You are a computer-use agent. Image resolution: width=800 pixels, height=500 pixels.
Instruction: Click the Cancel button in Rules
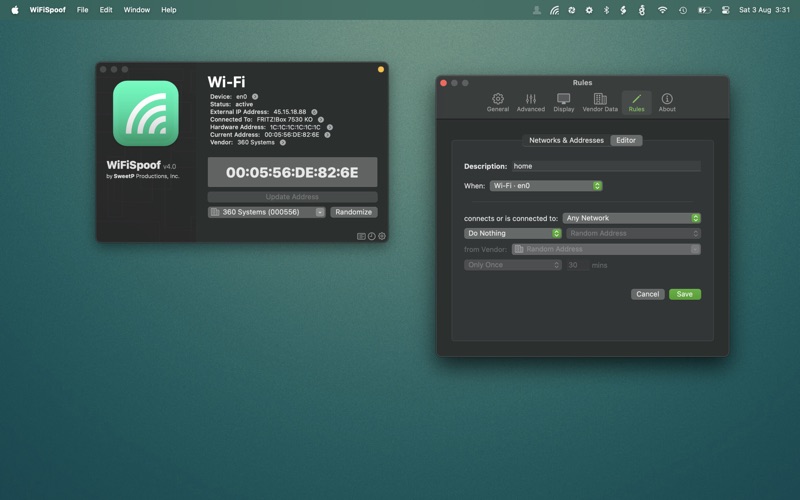pos(647,294)
